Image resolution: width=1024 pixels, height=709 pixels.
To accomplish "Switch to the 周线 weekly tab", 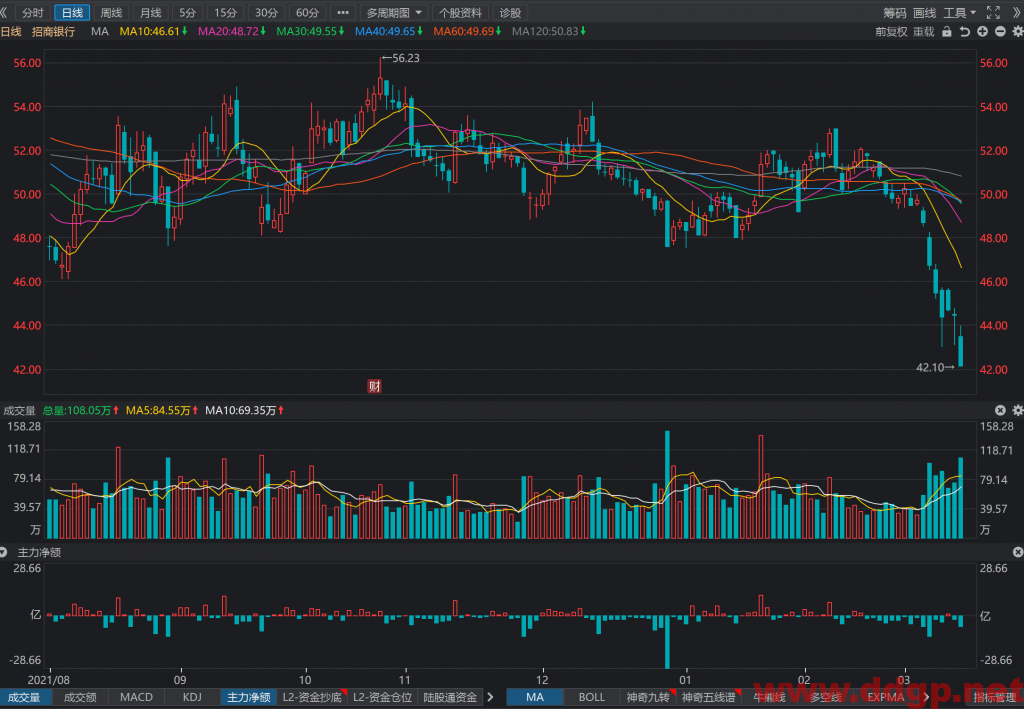I will [x=111, y=12].
